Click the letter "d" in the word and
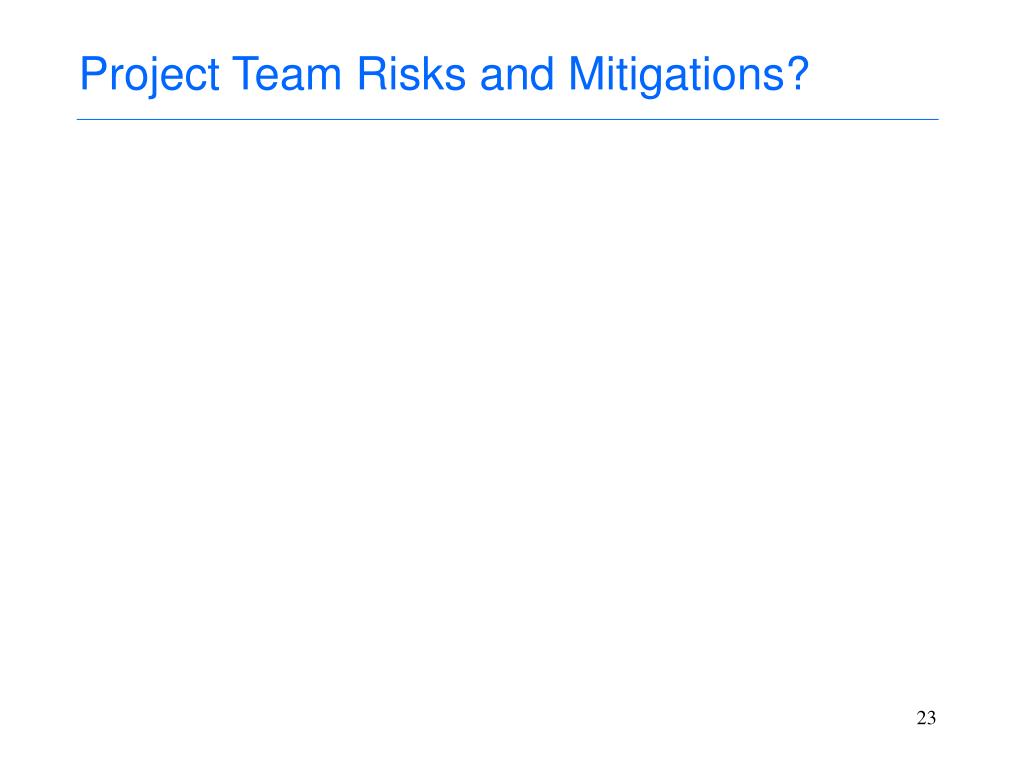The height and width of the screenshot is (768, 1024). click(x=541, y=73)
